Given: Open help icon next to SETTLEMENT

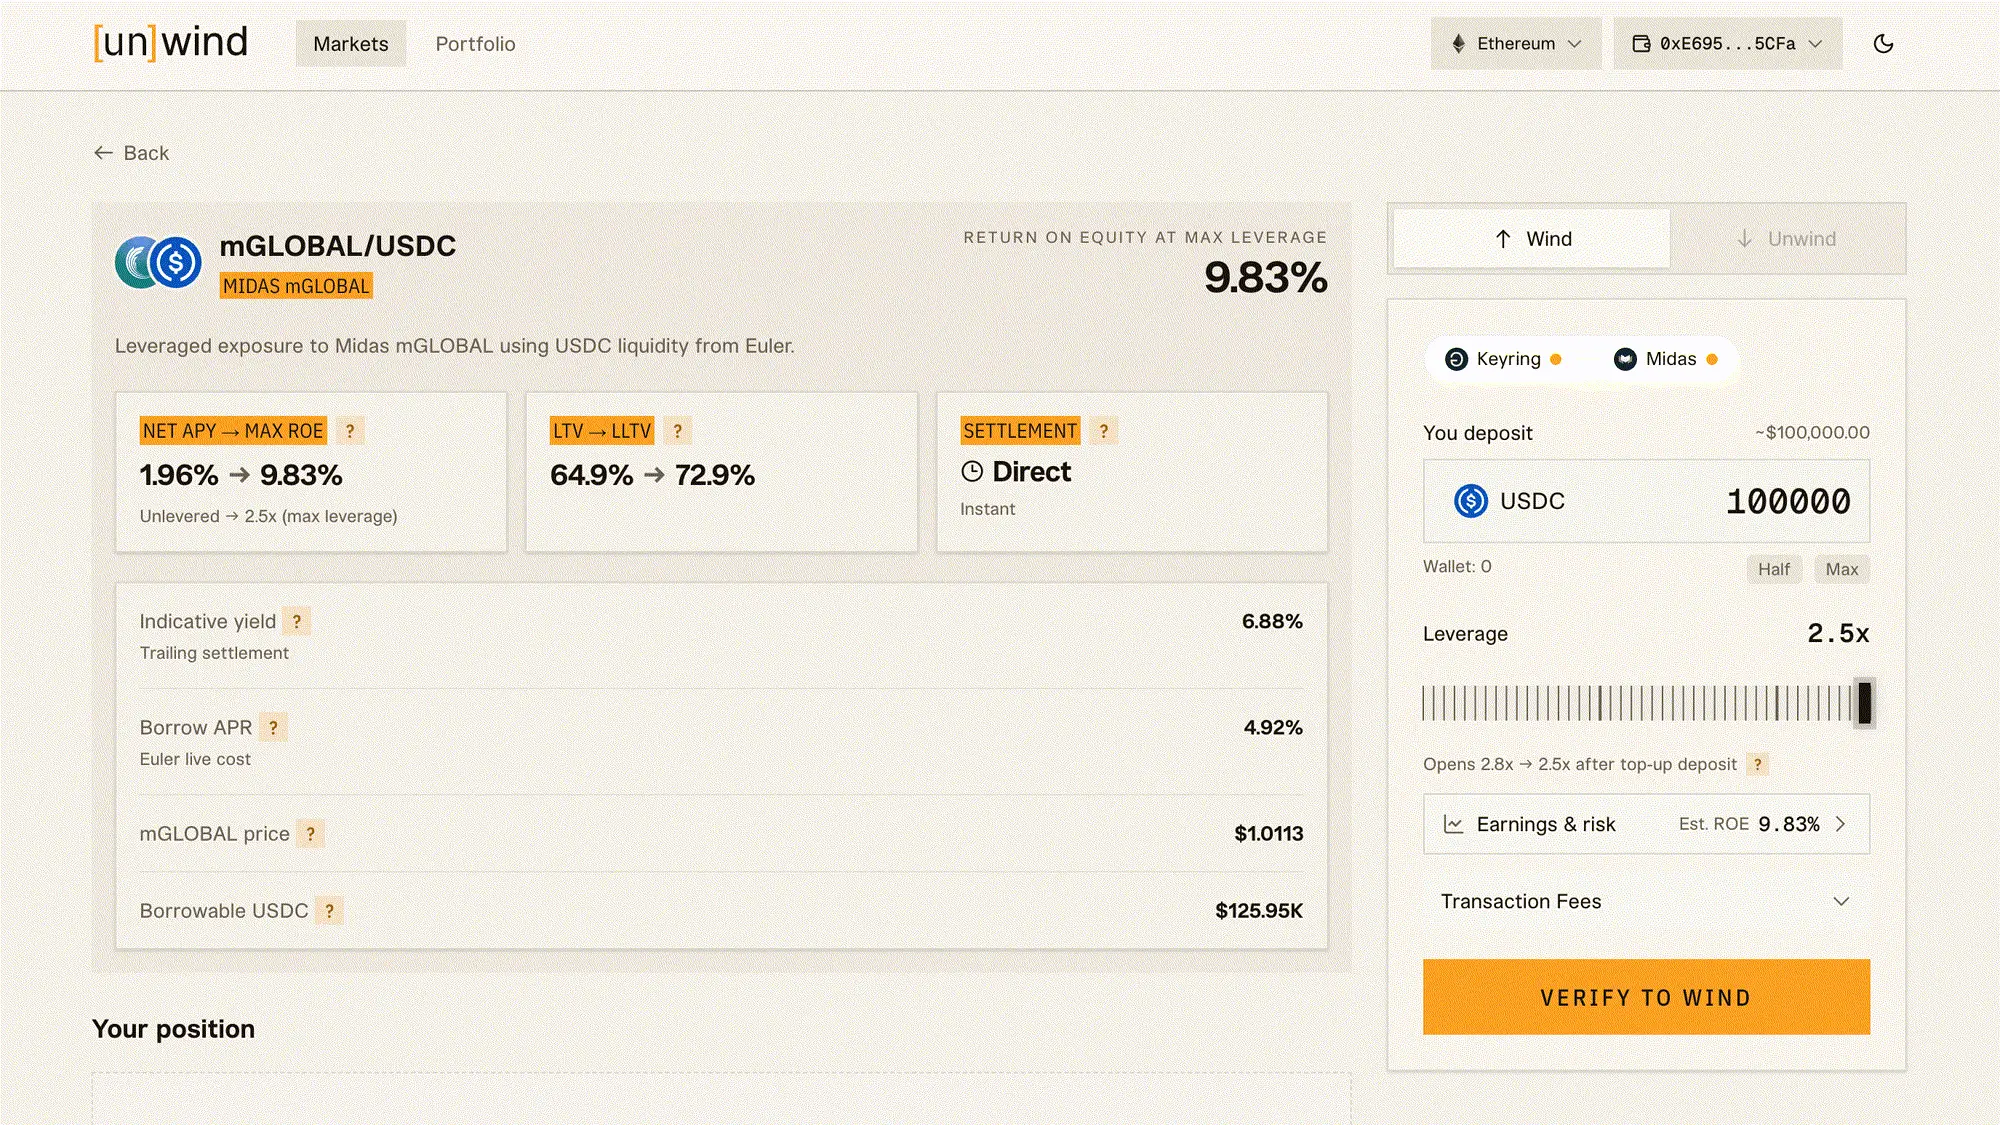Looking at the screenshot, I should coord(1104,431).
